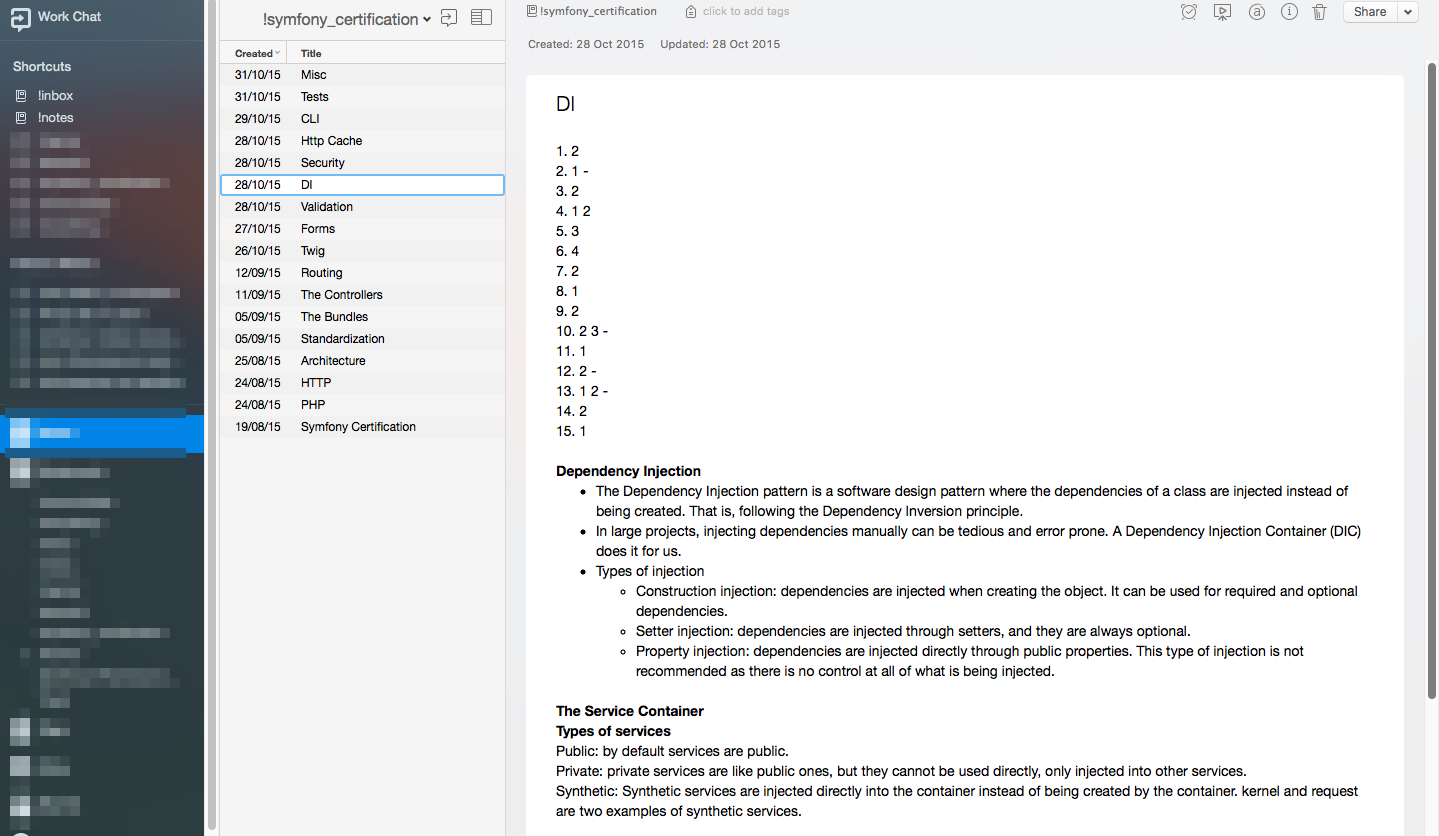
Task: Click the share notebook icon beside the notebook title
Action: click(x=449, y=17)
